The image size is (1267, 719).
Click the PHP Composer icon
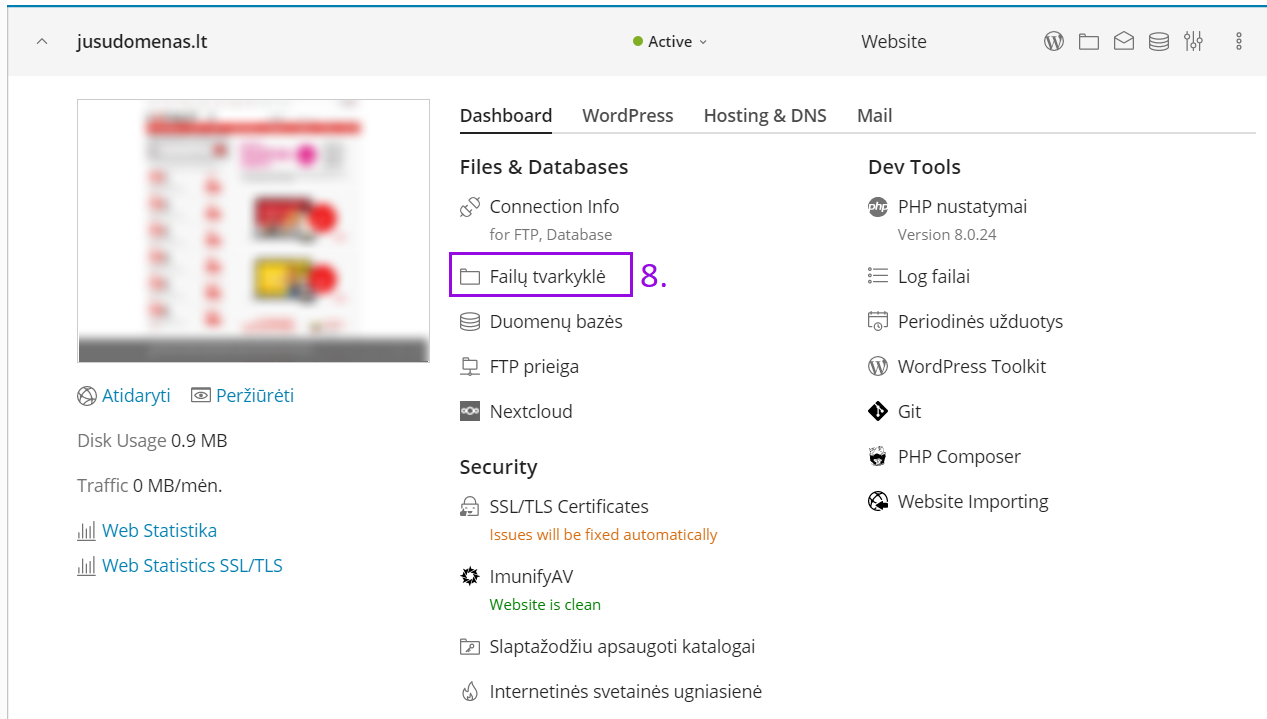(878, 457)
